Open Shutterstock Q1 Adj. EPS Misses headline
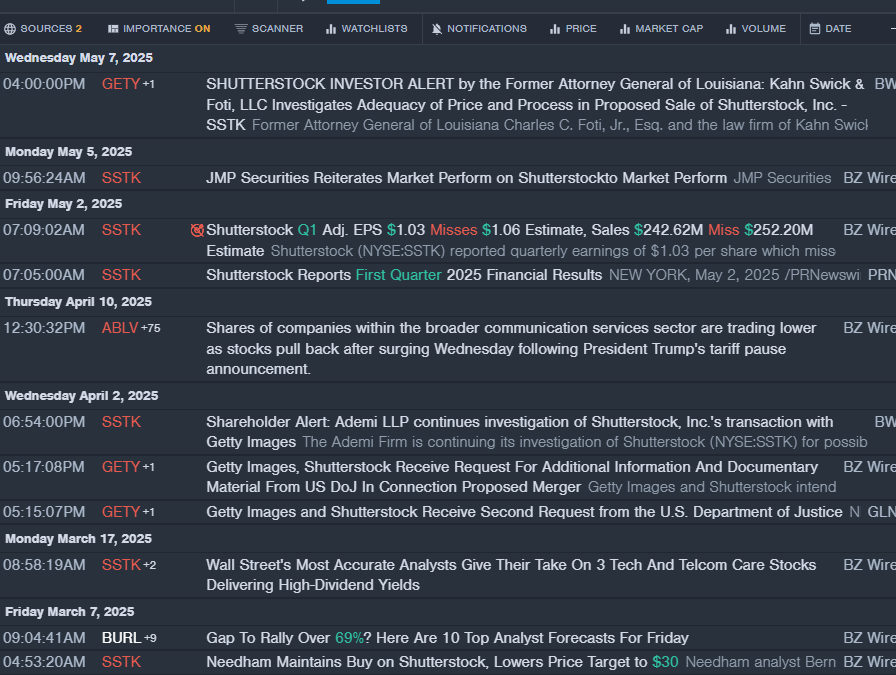The image size is (896, 675). point(510,240)
